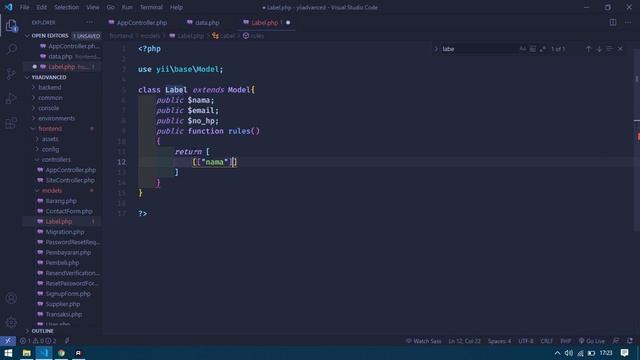Open the Manage gear icon
Viewport: 640px width, 360px height.
11,322
